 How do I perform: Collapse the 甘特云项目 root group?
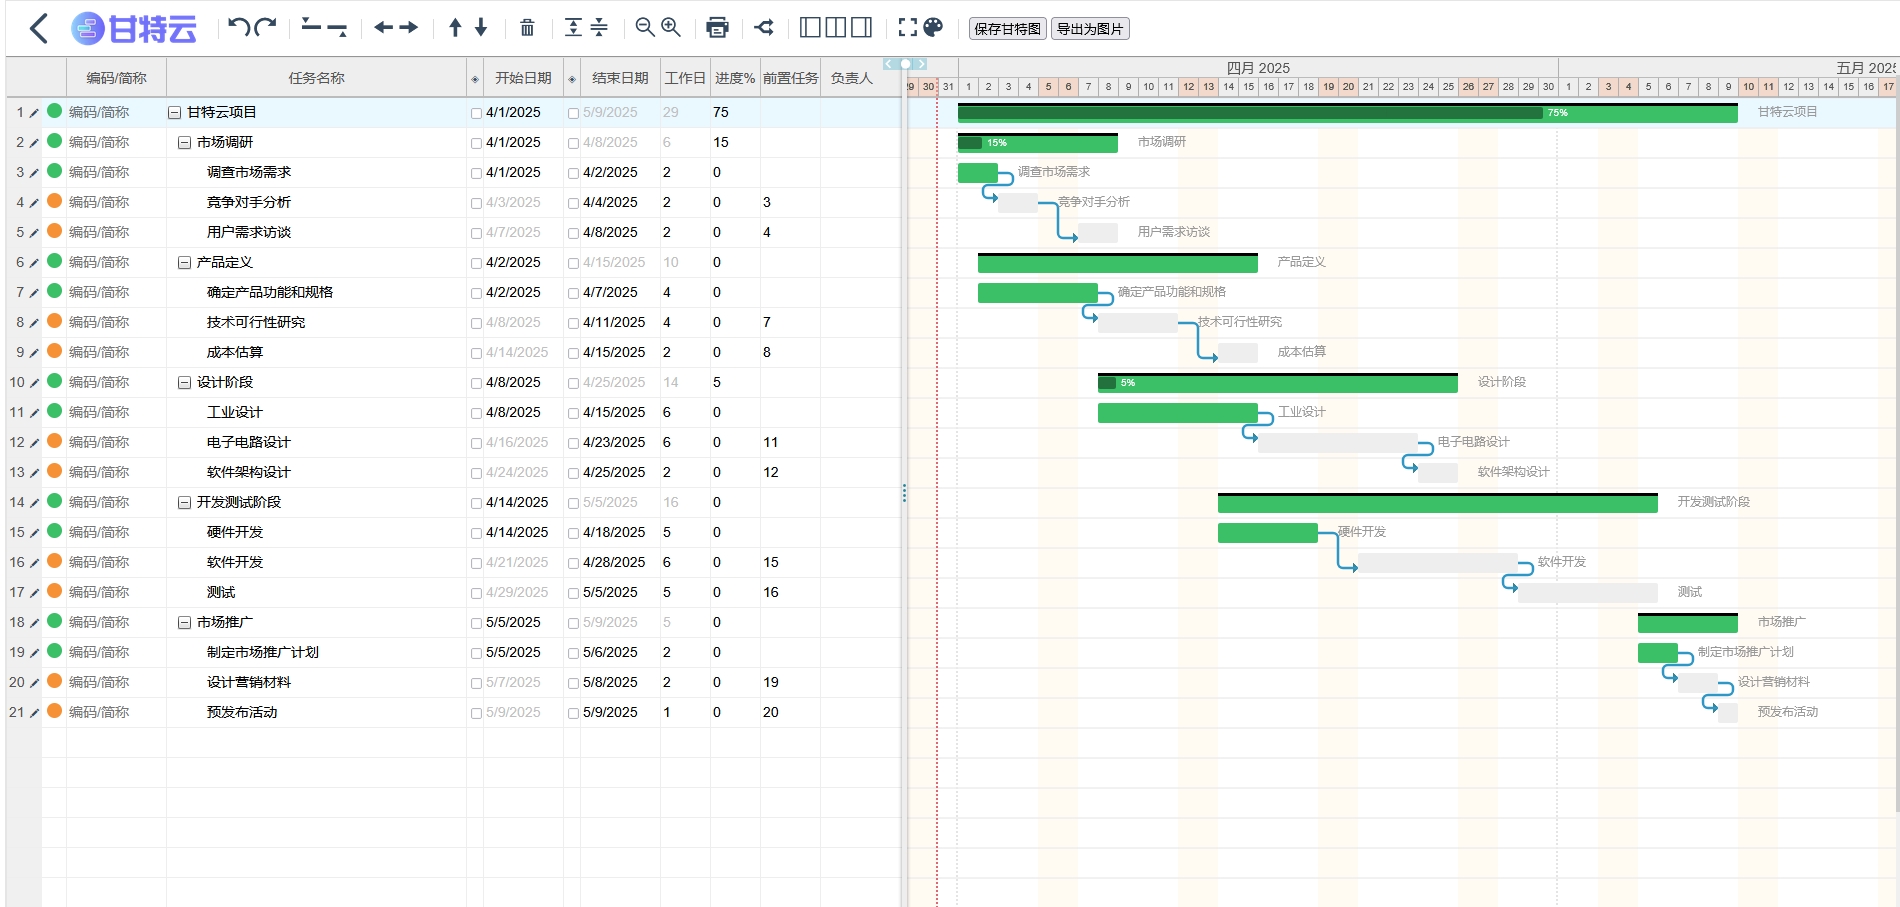pos(174,113)
